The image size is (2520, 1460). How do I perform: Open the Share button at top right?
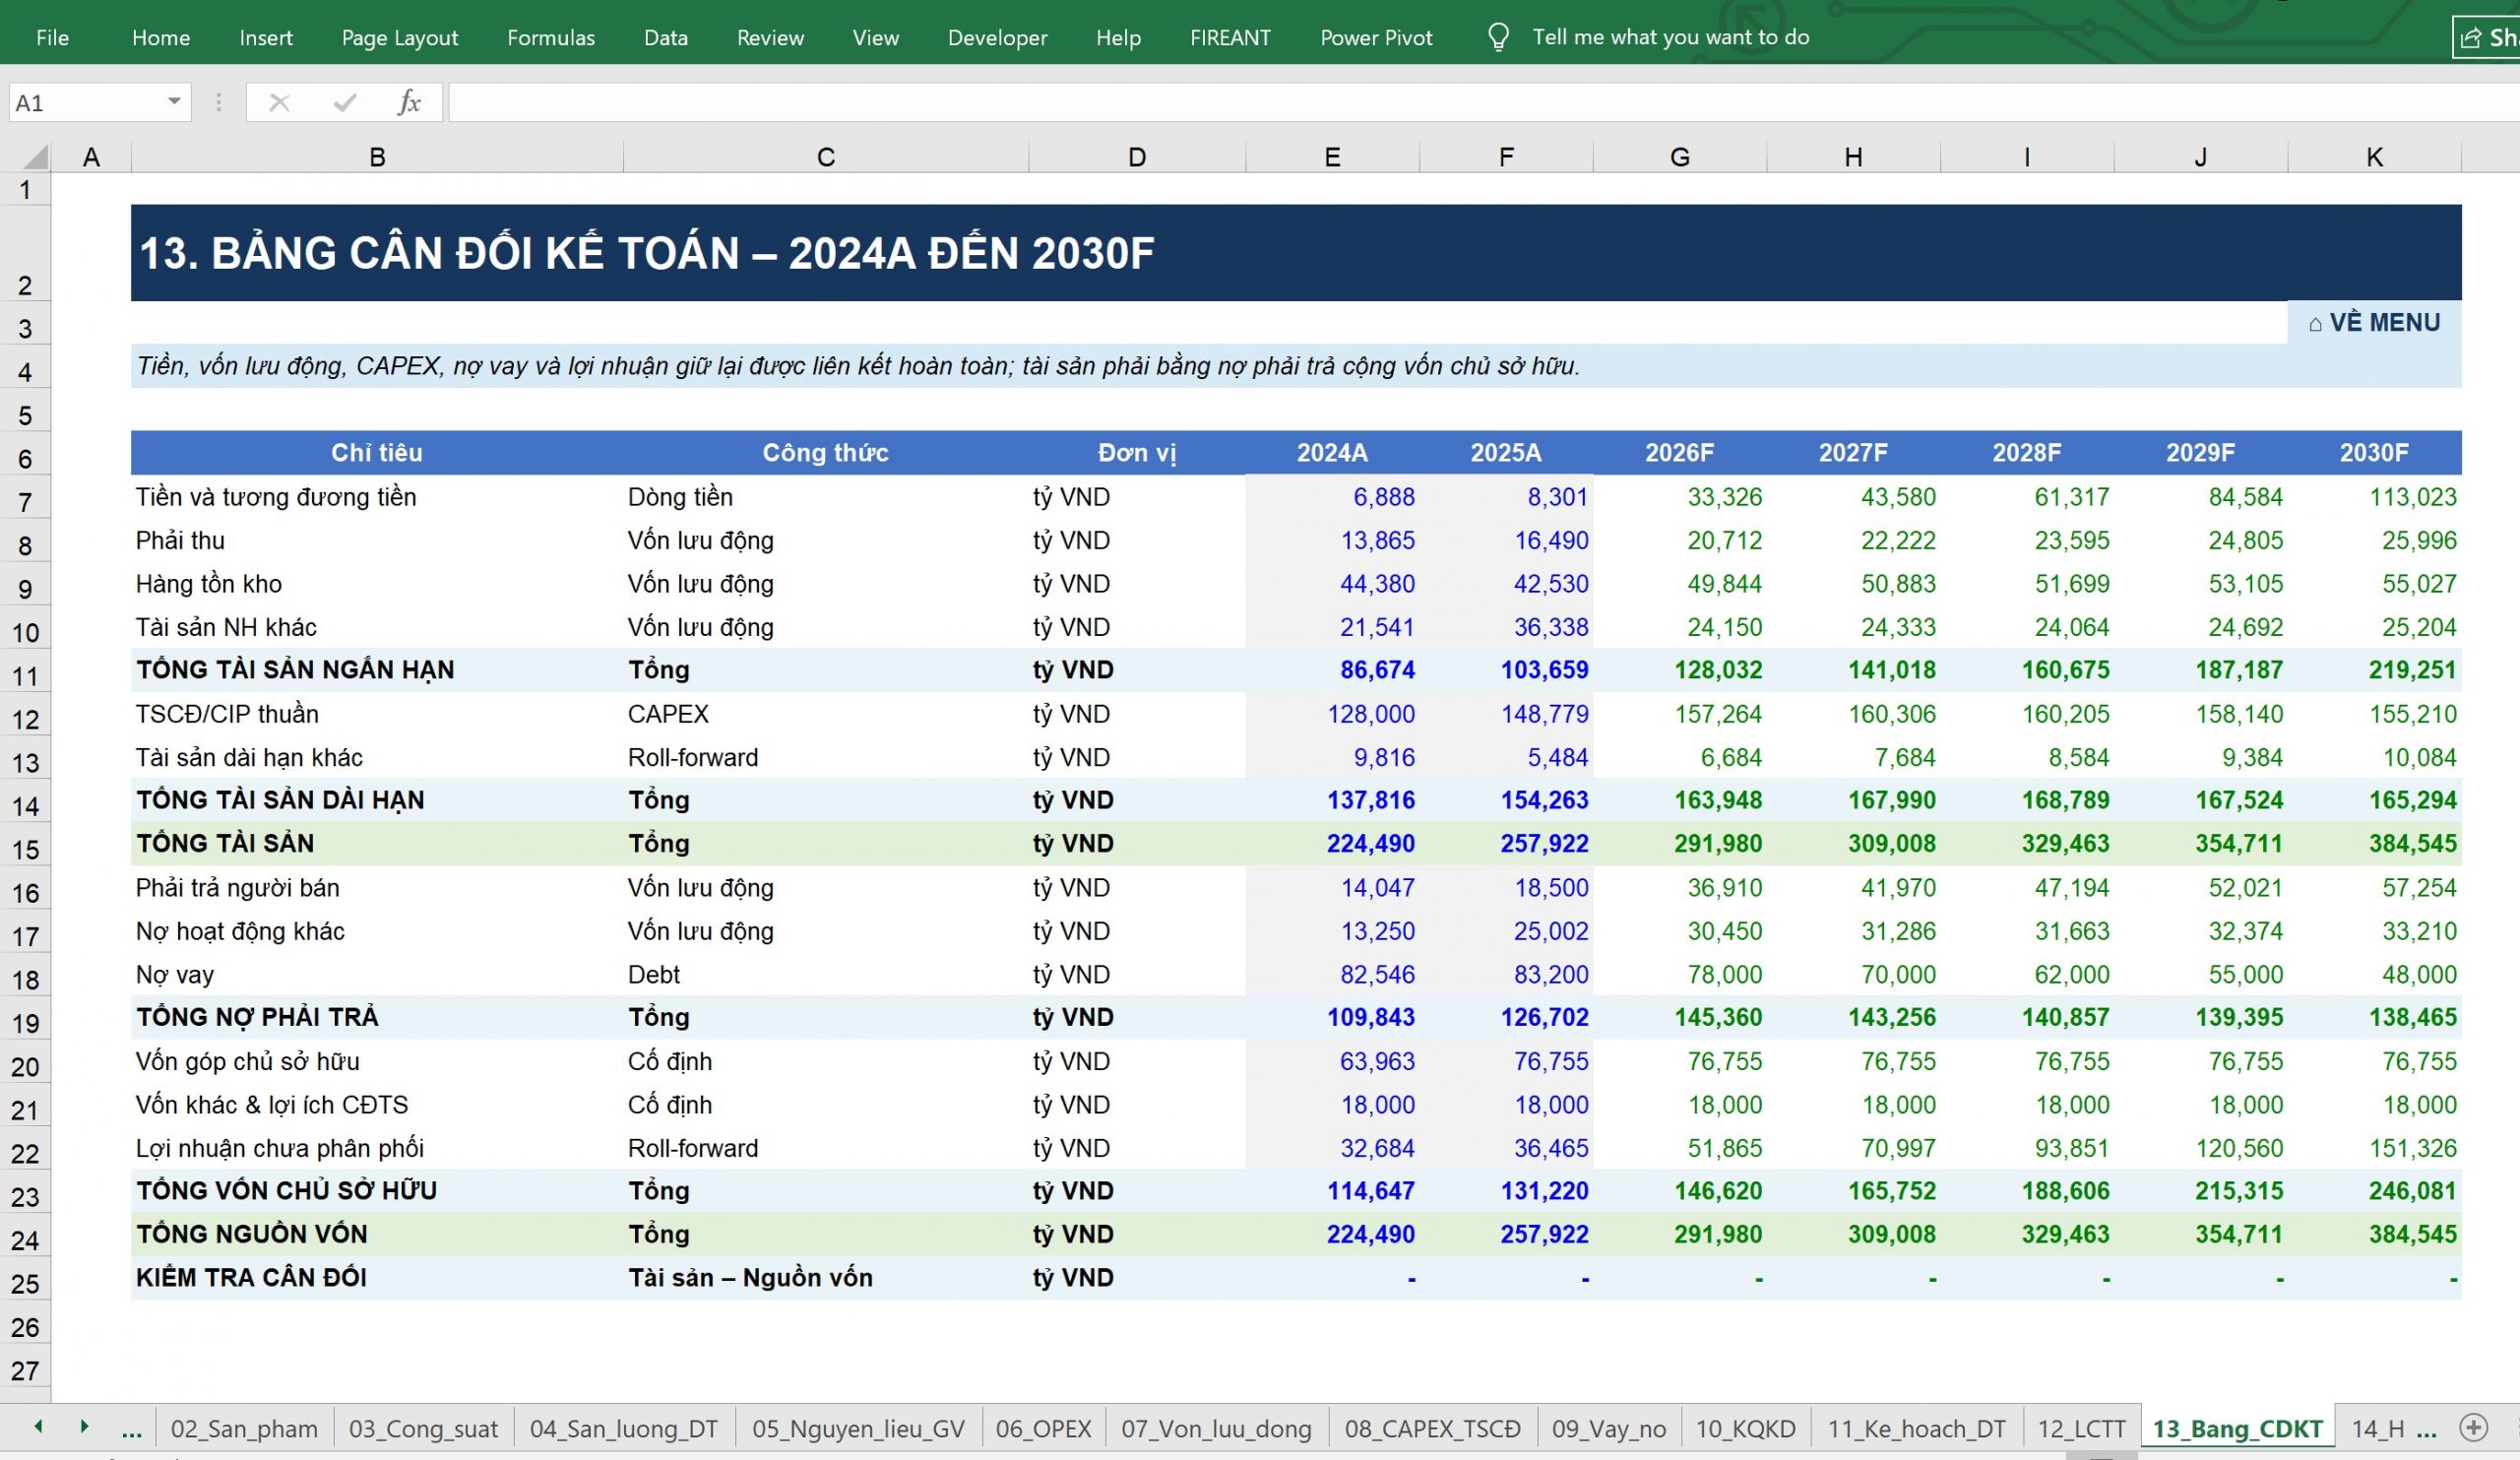(x=2488, y=37)
